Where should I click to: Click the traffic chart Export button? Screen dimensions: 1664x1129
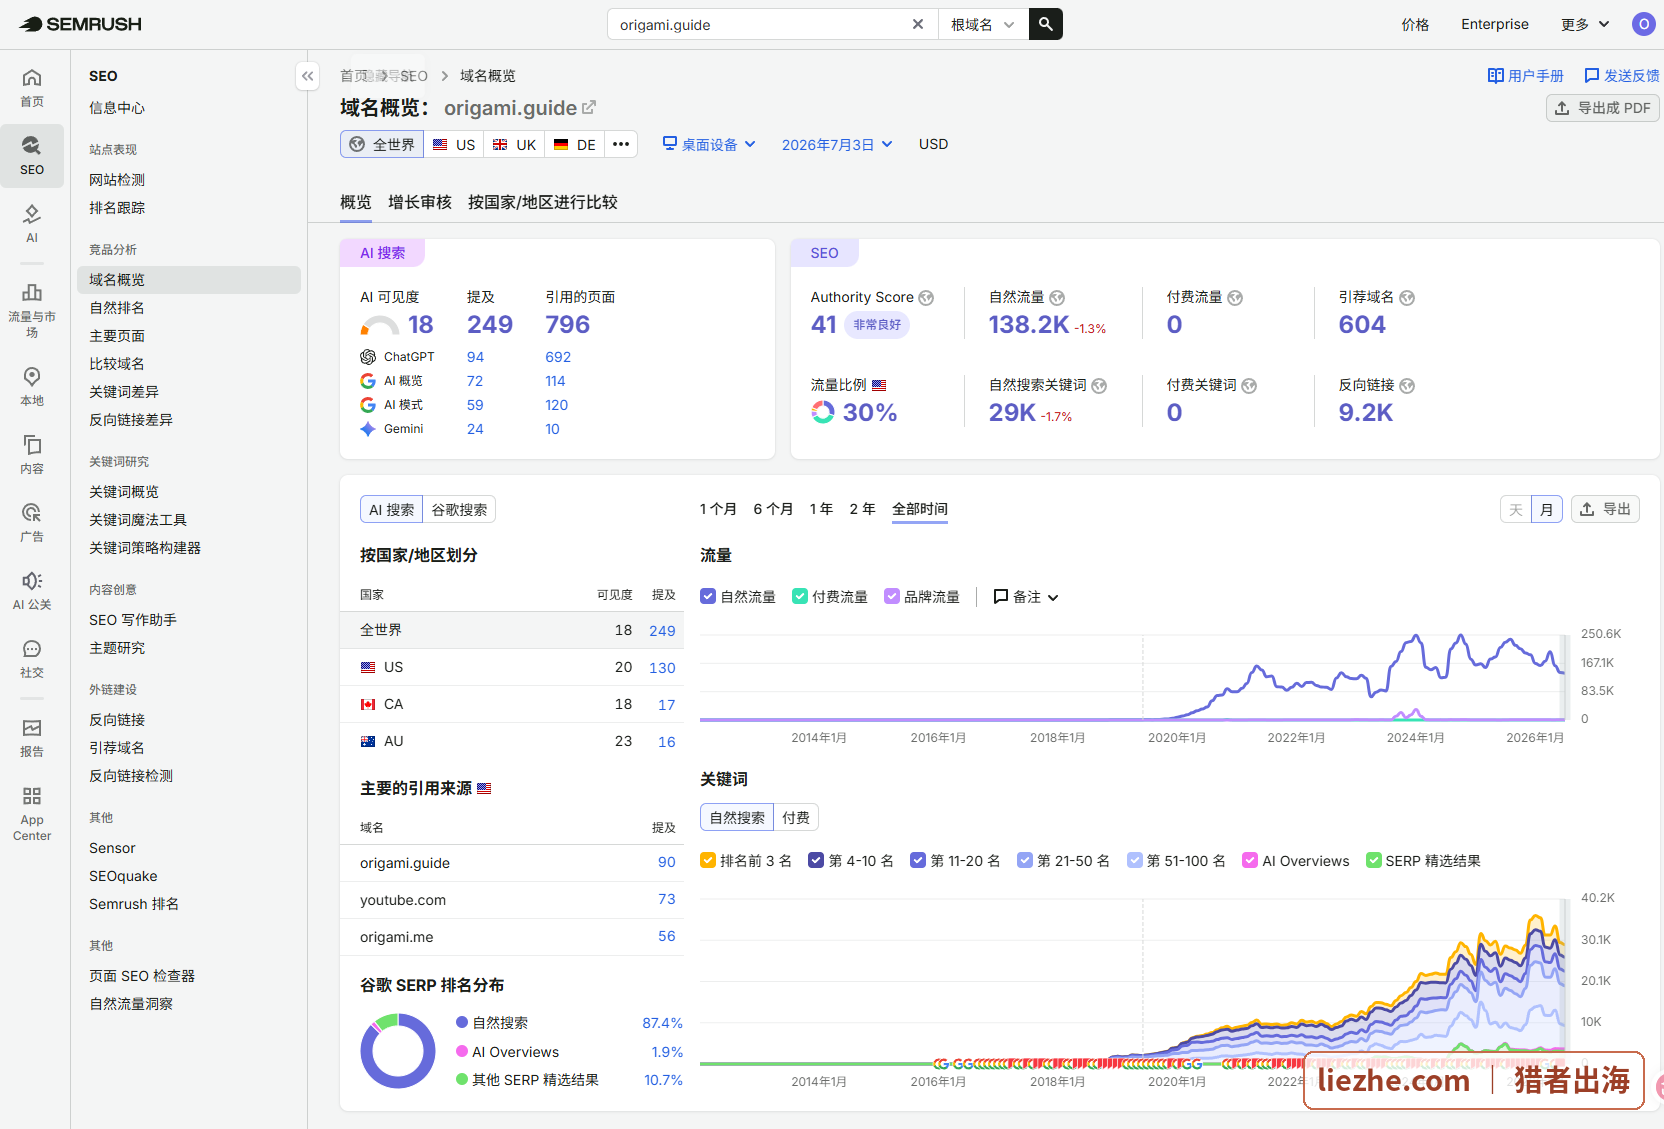coord(1605,509)
